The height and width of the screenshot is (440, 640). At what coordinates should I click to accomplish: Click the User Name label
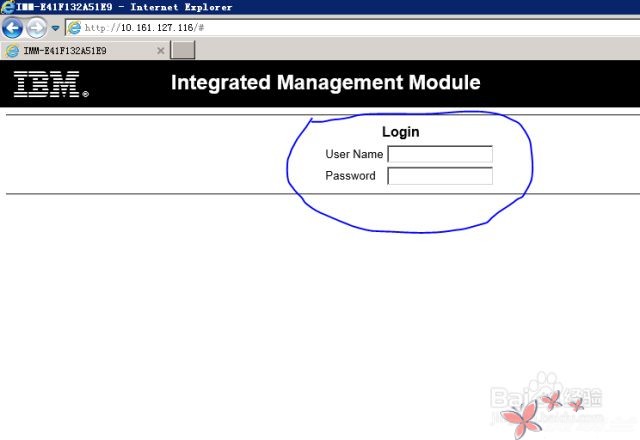click(x=354, y=154)
